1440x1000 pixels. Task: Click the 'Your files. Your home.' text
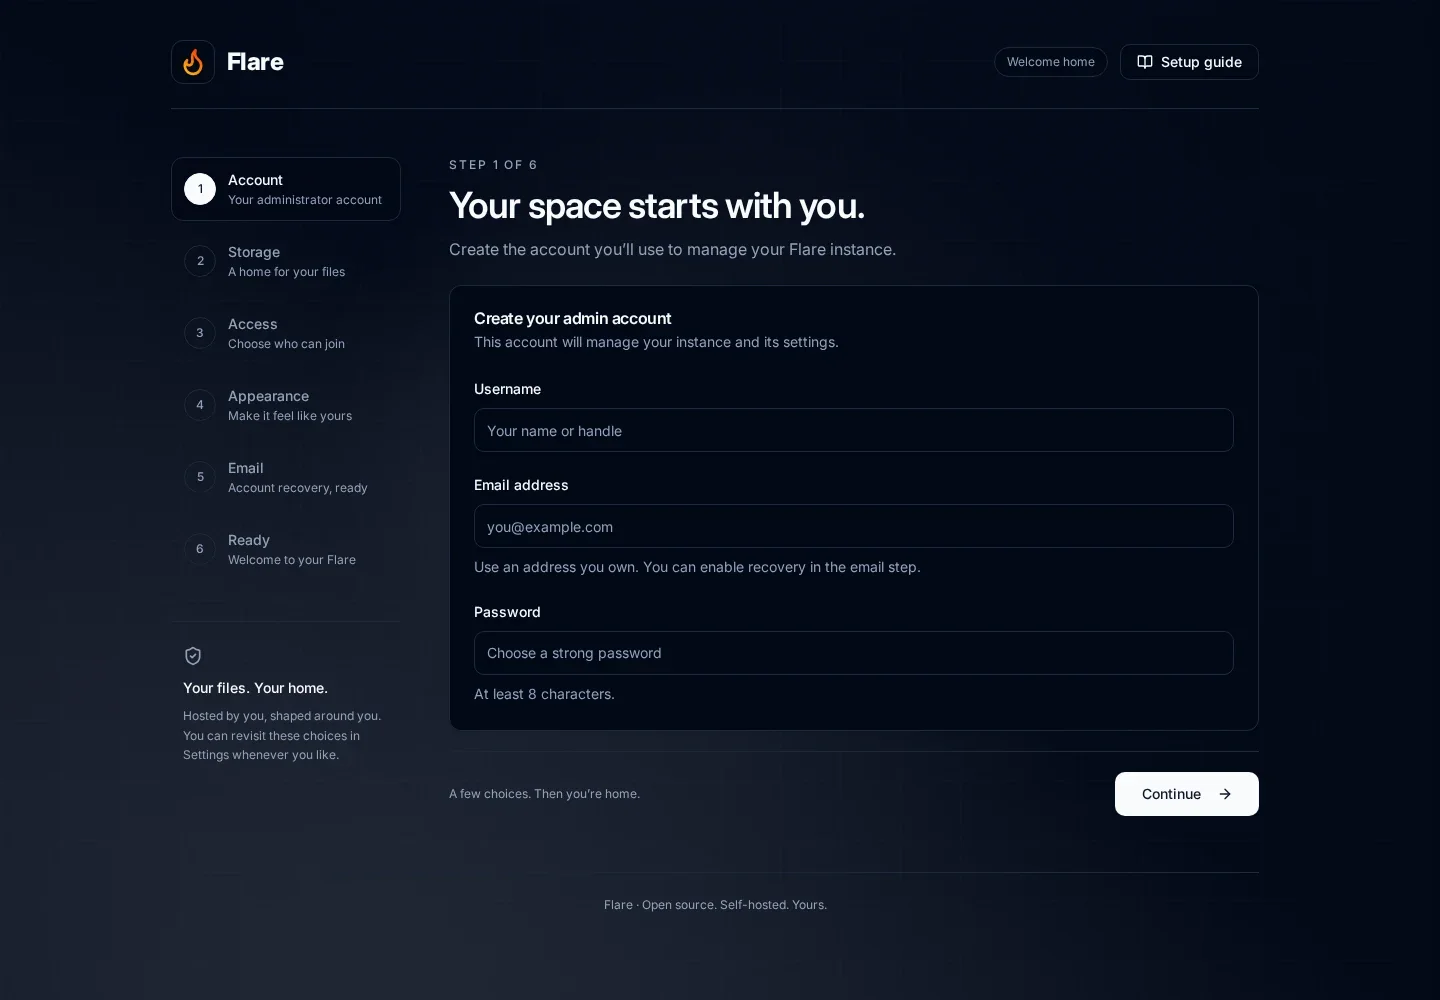(x=255, y=688)
